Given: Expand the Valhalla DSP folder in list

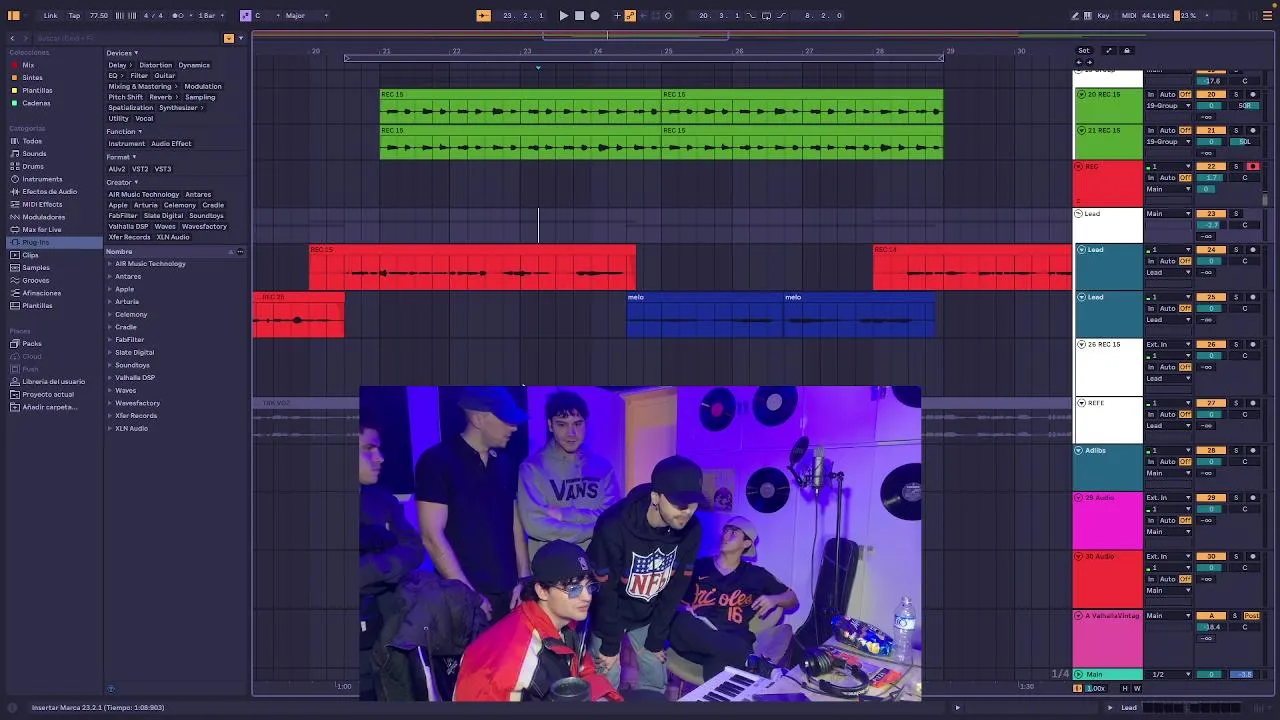Looking at the screenshot, I should click(x=110, y=377).
